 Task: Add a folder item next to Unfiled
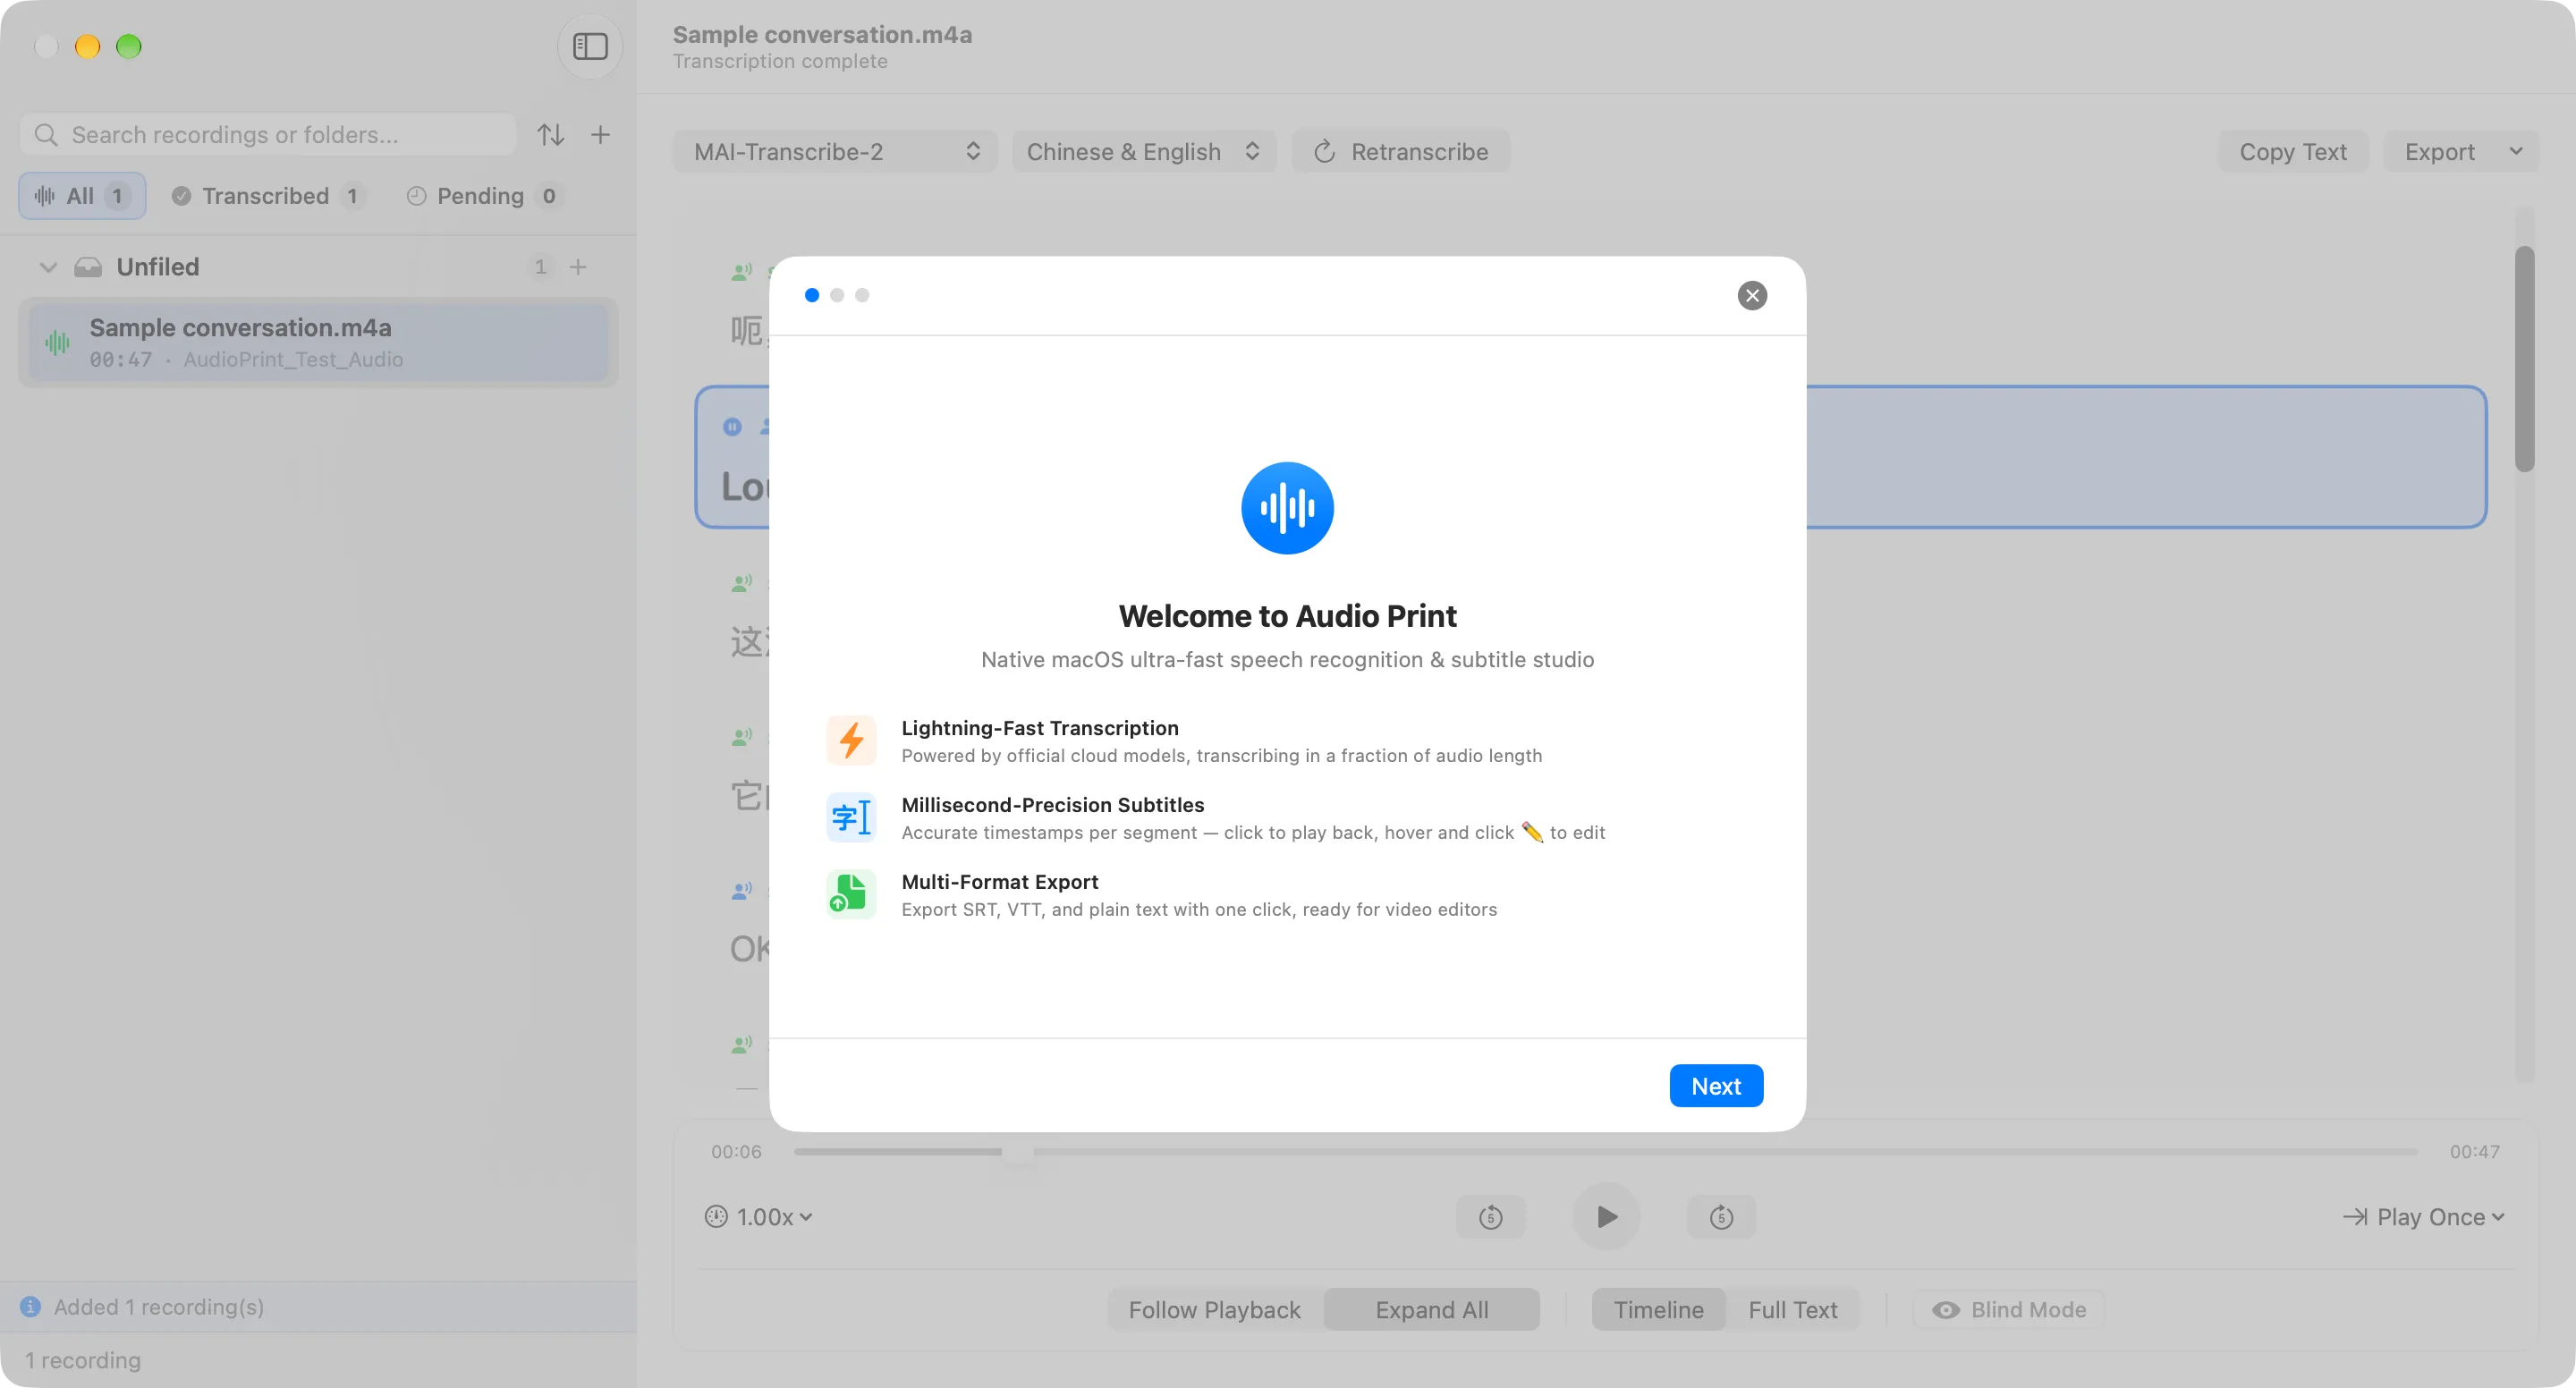click(x=578, y=267)
